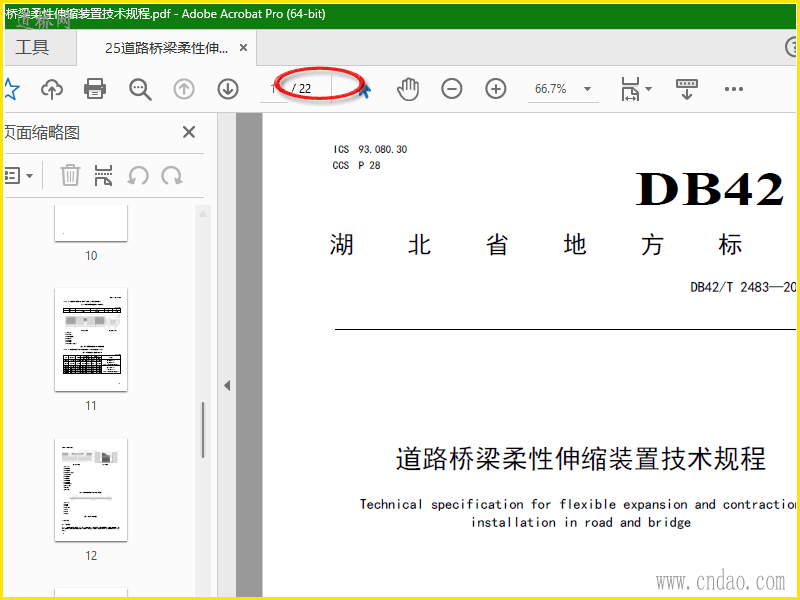Go to previous page with up arrow
The height and width of the screenshot is (600, 800).
(184, 89)
